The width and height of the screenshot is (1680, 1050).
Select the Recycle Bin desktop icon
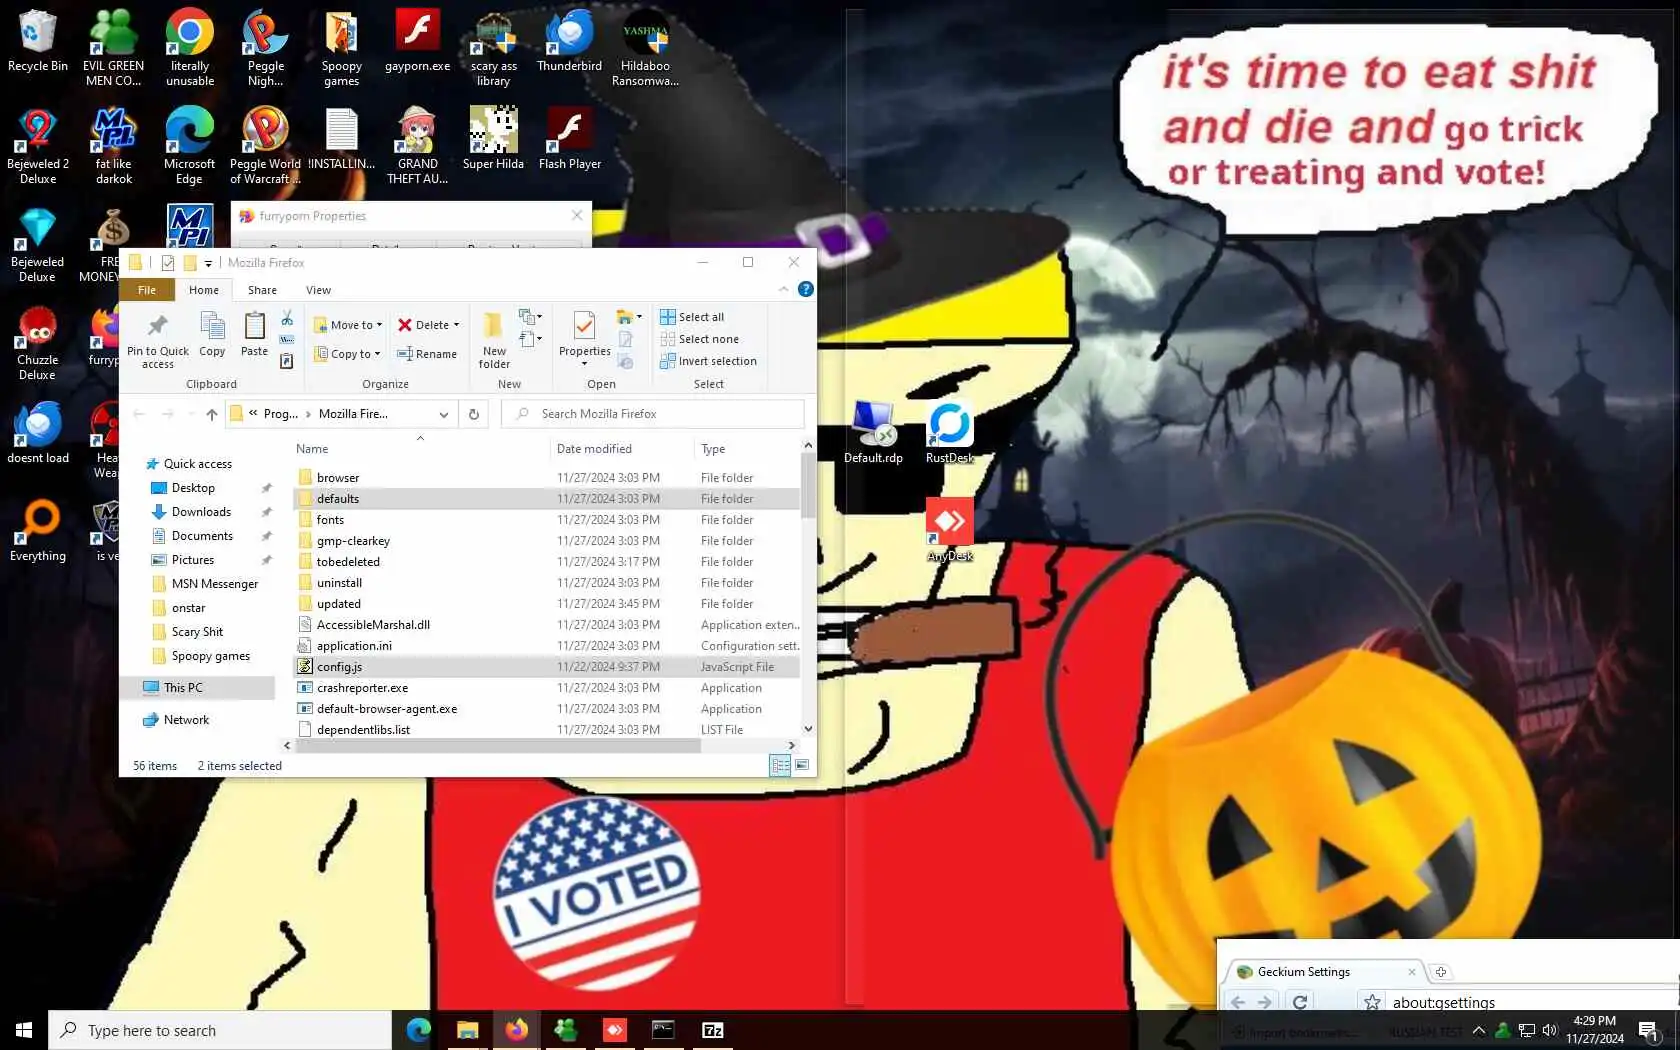(38, 41)
